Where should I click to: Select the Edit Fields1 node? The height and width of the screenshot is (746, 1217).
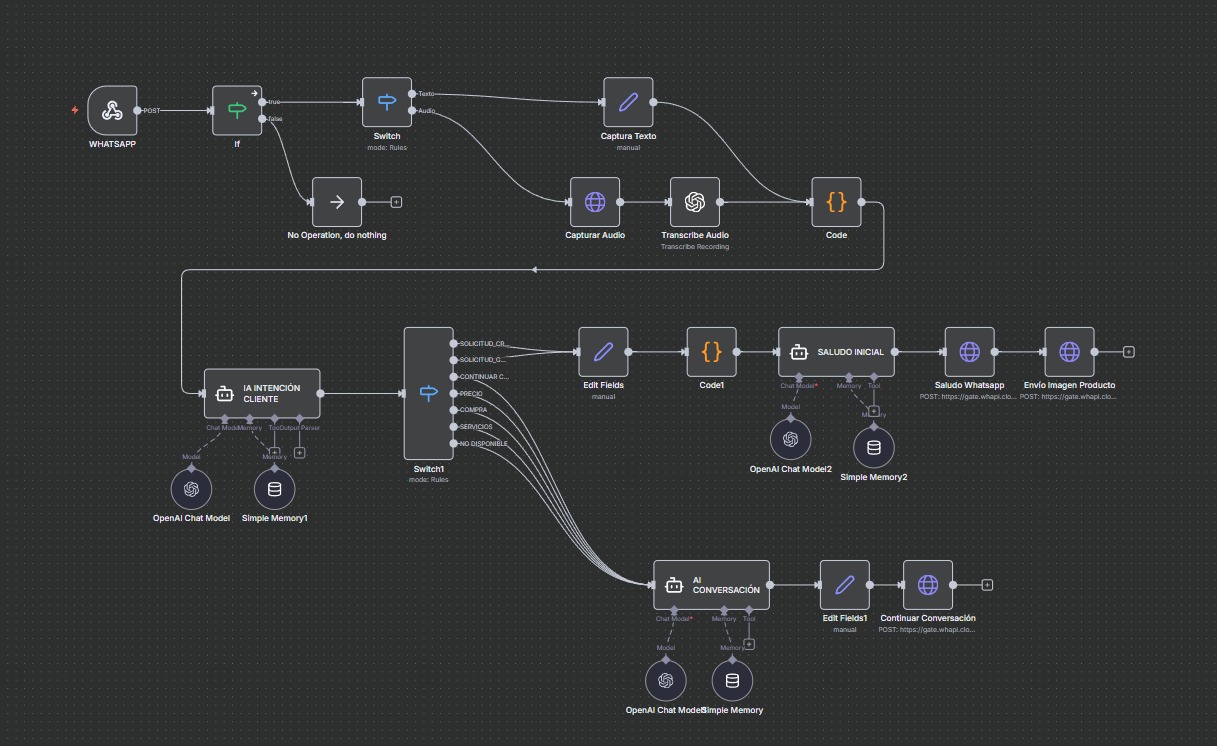pos(845,585)
